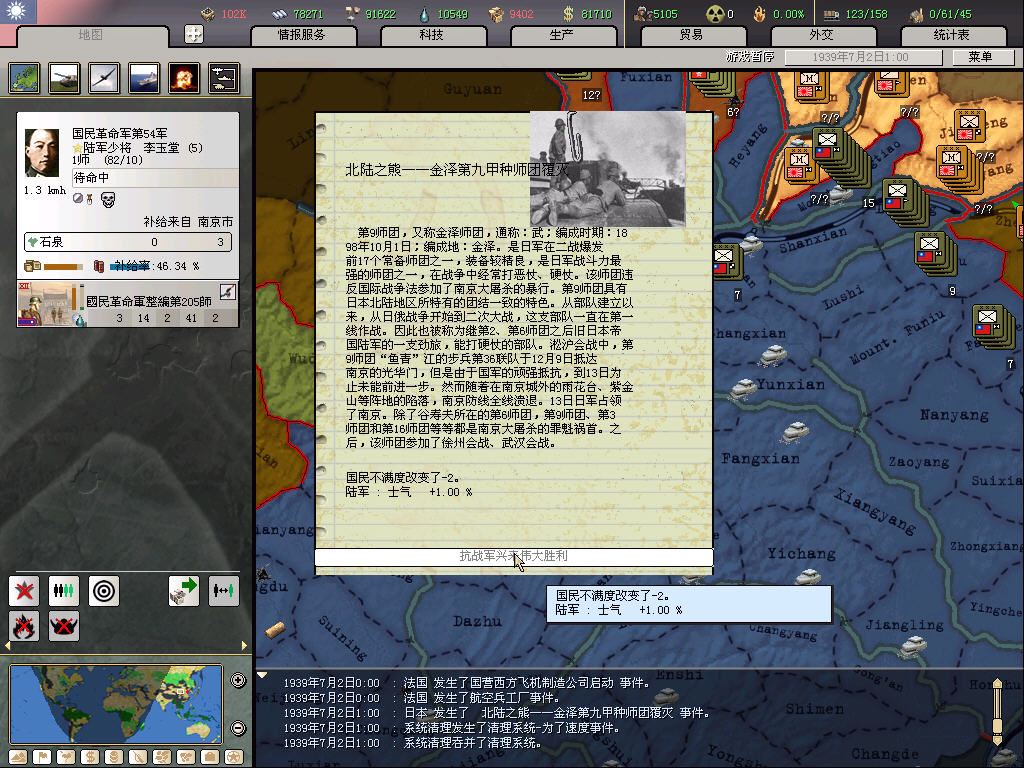Click unit name 国民革命军第54军
The image size is (1024, 768).
coord(120,133)
